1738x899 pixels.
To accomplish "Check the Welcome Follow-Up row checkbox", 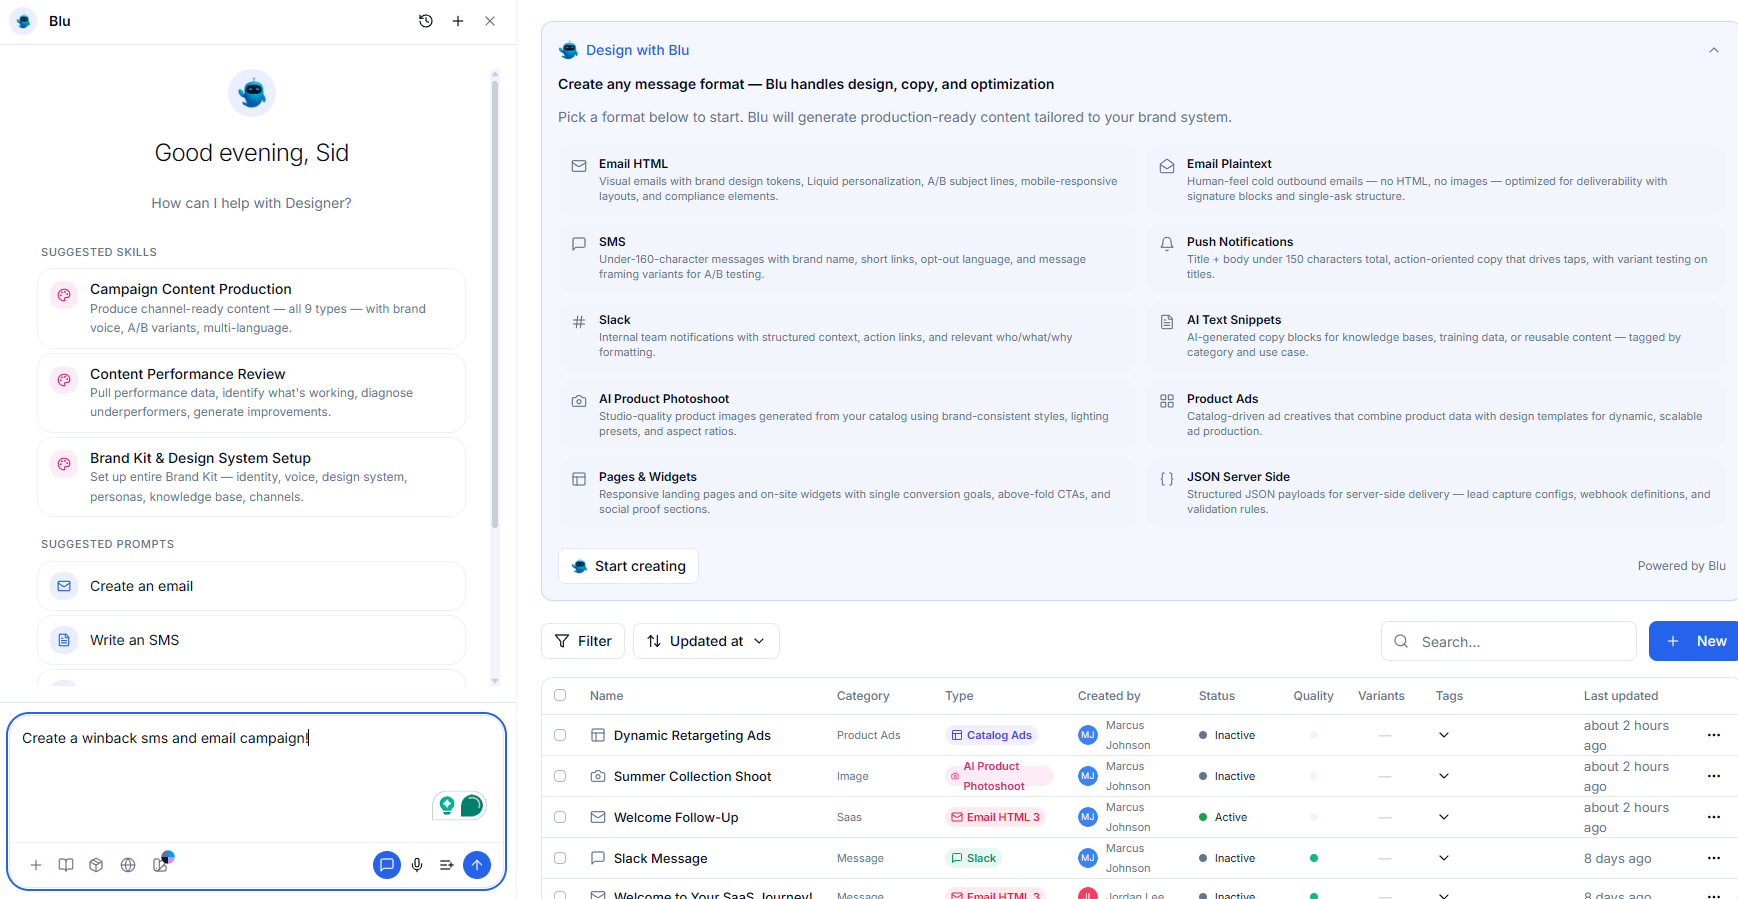I will 560,817.
